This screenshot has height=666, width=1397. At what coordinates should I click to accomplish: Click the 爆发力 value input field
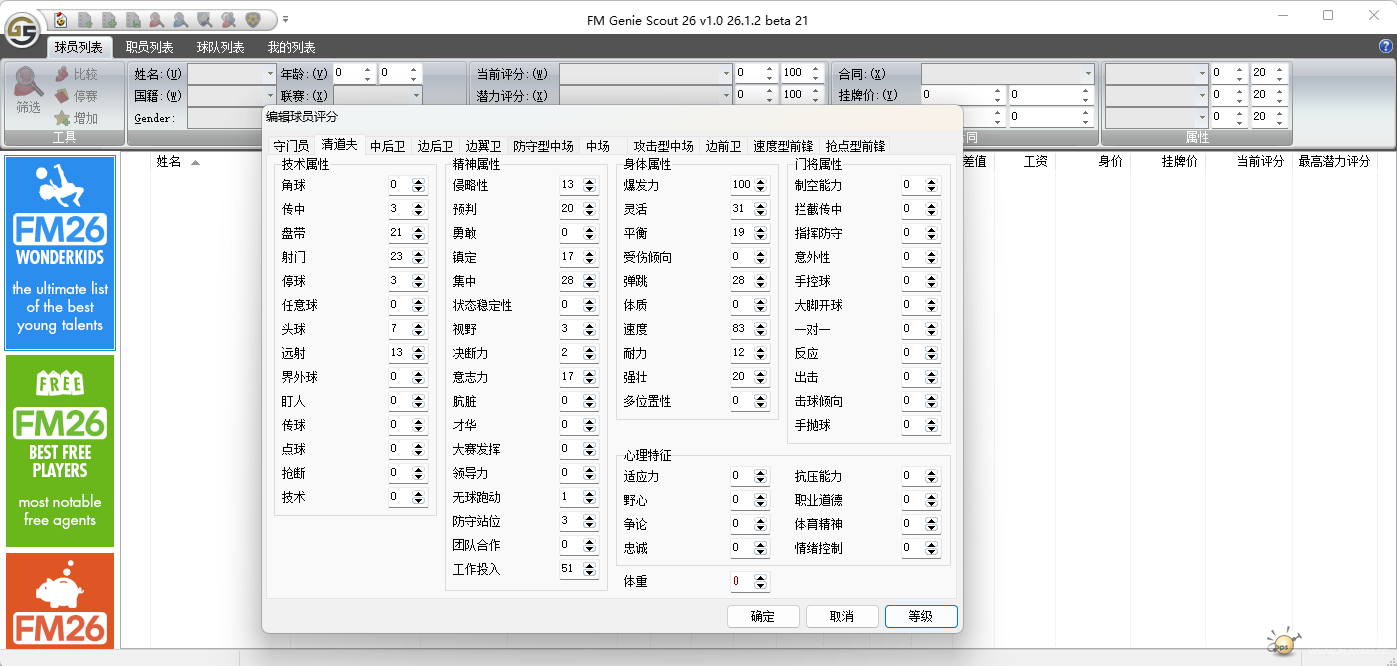pos(741,185)
